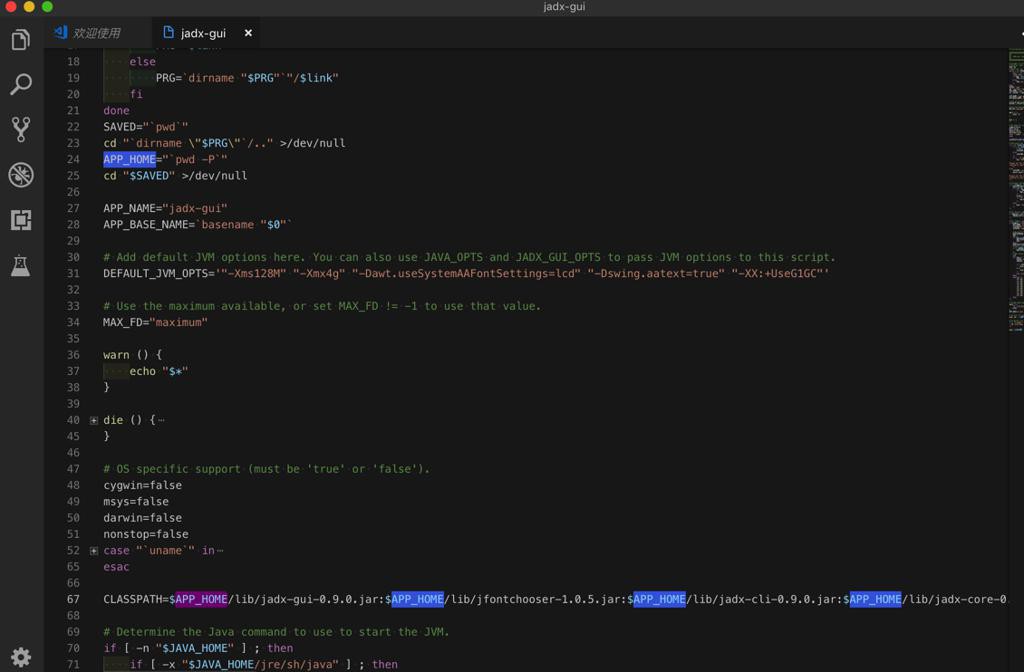Screen dimensions: 1024x672
Task: Click the "-Dswing.aatext=true" option
Action: click(656, 274)
